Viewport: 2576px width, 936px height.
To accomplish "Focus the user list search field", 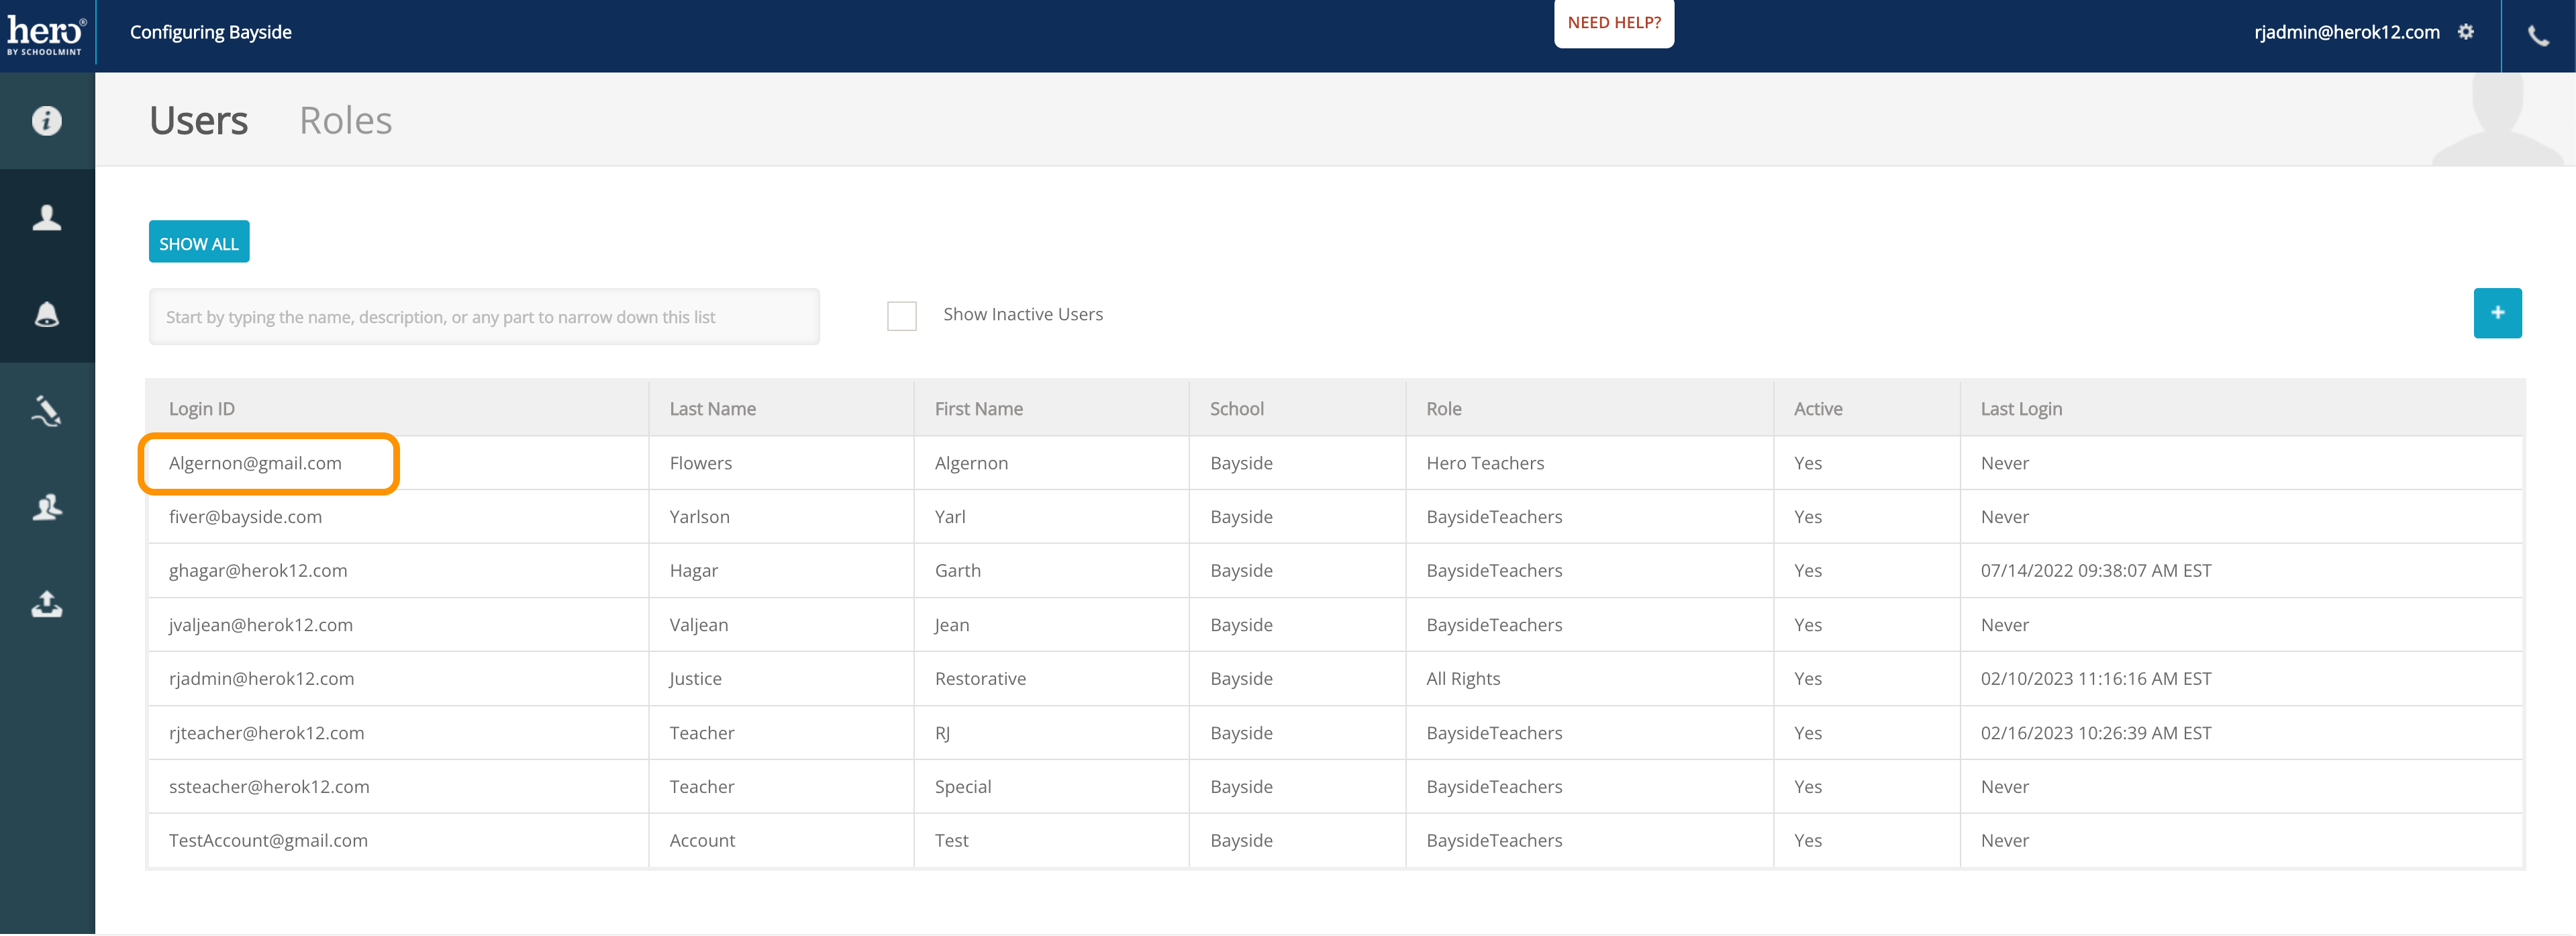I will point(484,317).
